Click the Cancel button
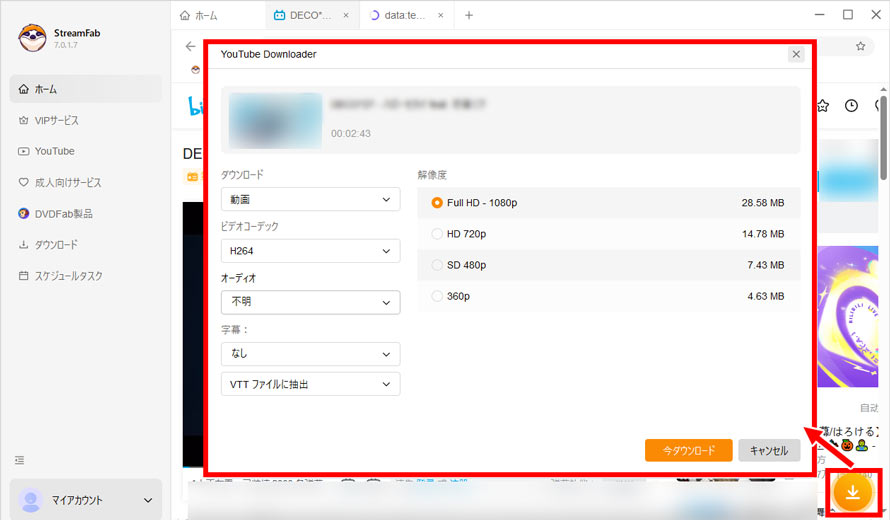 pyautogui.click(x=769, y=450)
